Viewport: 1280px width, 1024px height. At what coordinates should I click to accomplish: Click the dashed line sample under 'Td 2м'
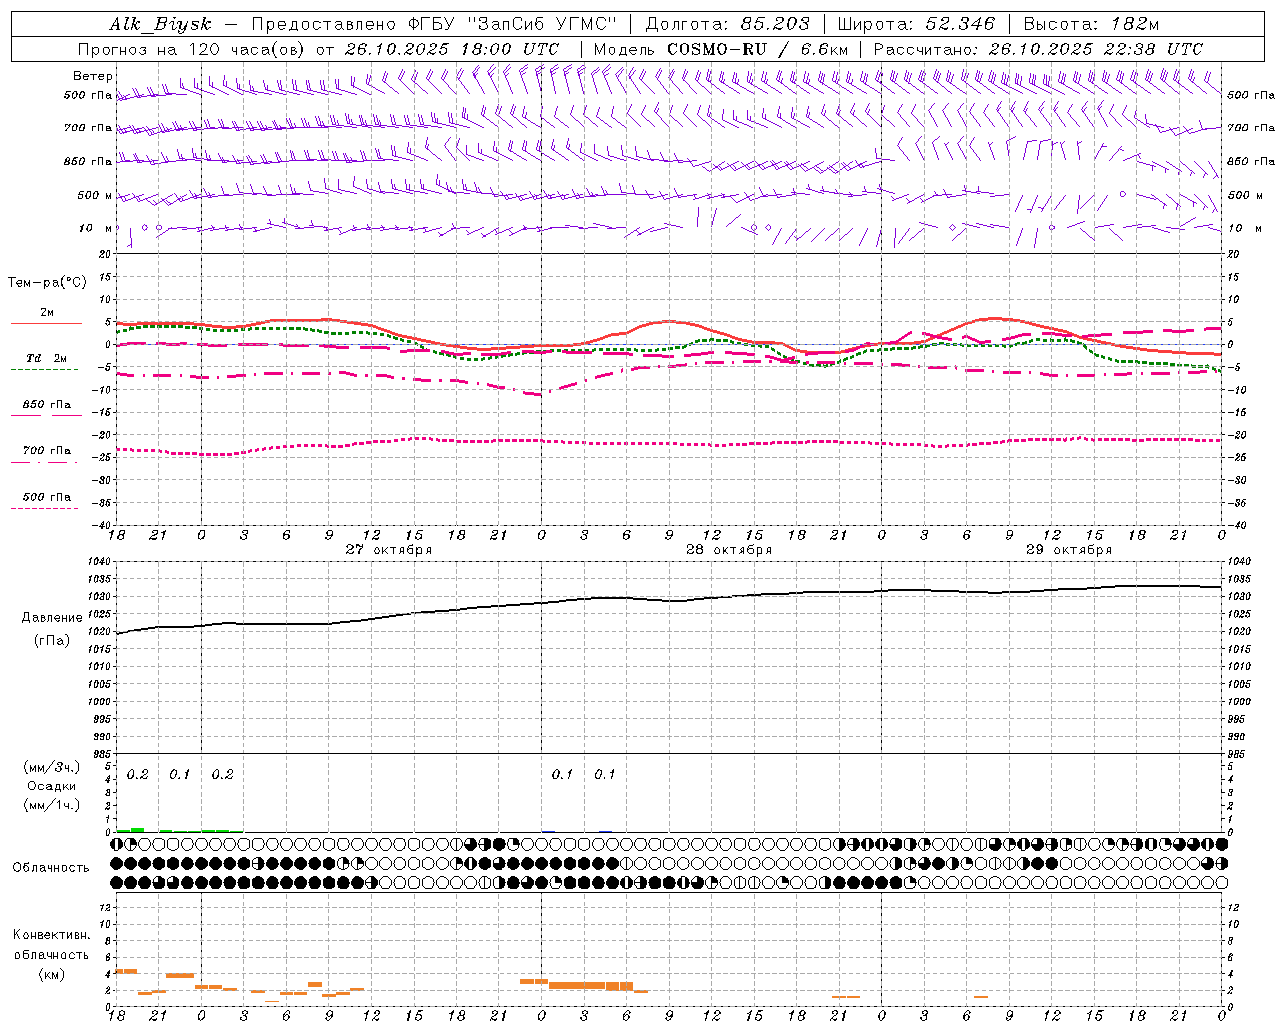[x=45, y=370]
